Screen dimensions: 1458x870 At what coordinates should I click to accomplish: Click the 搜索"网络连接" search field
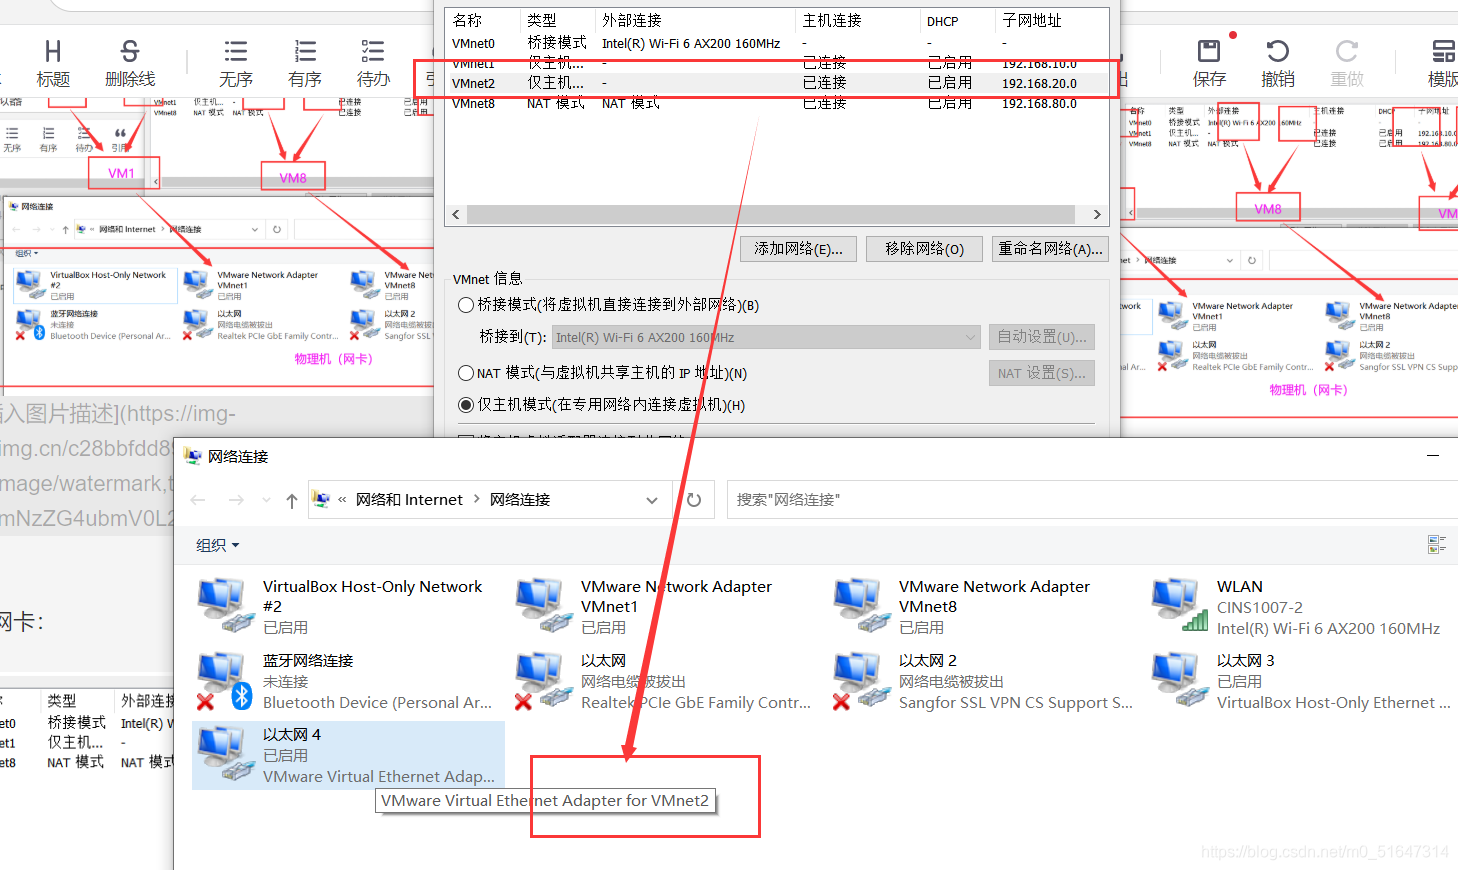click(1090, 500)
